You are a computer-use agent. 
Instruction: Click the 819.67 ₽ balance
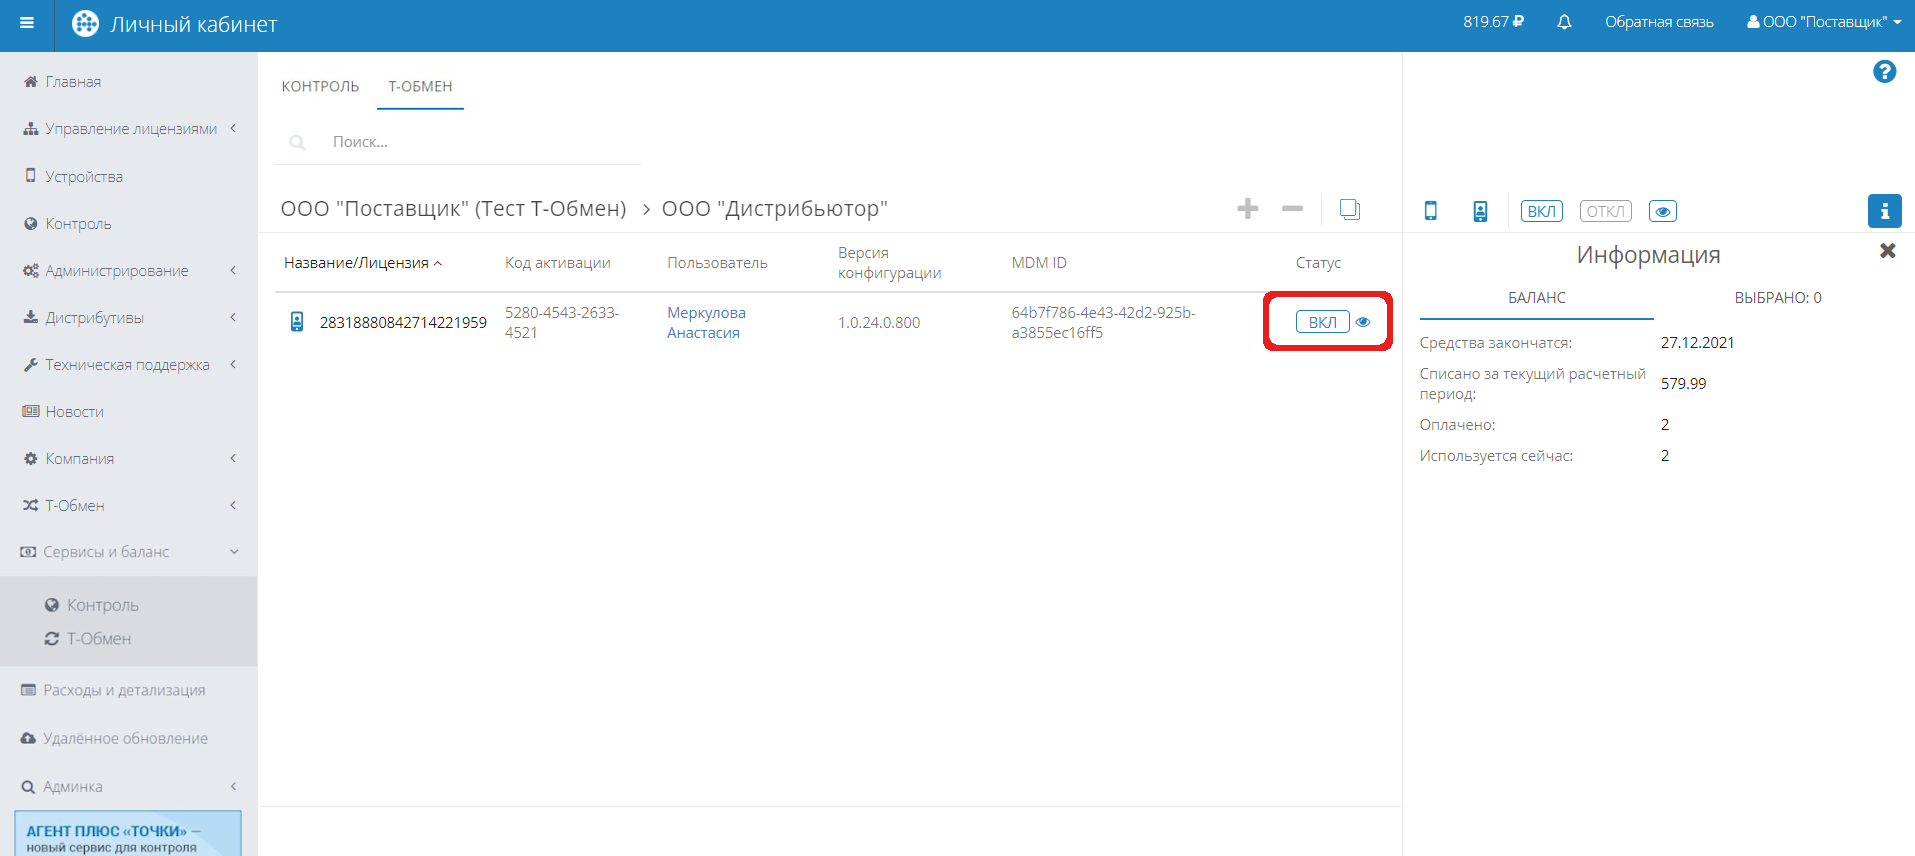[1493, 22]
